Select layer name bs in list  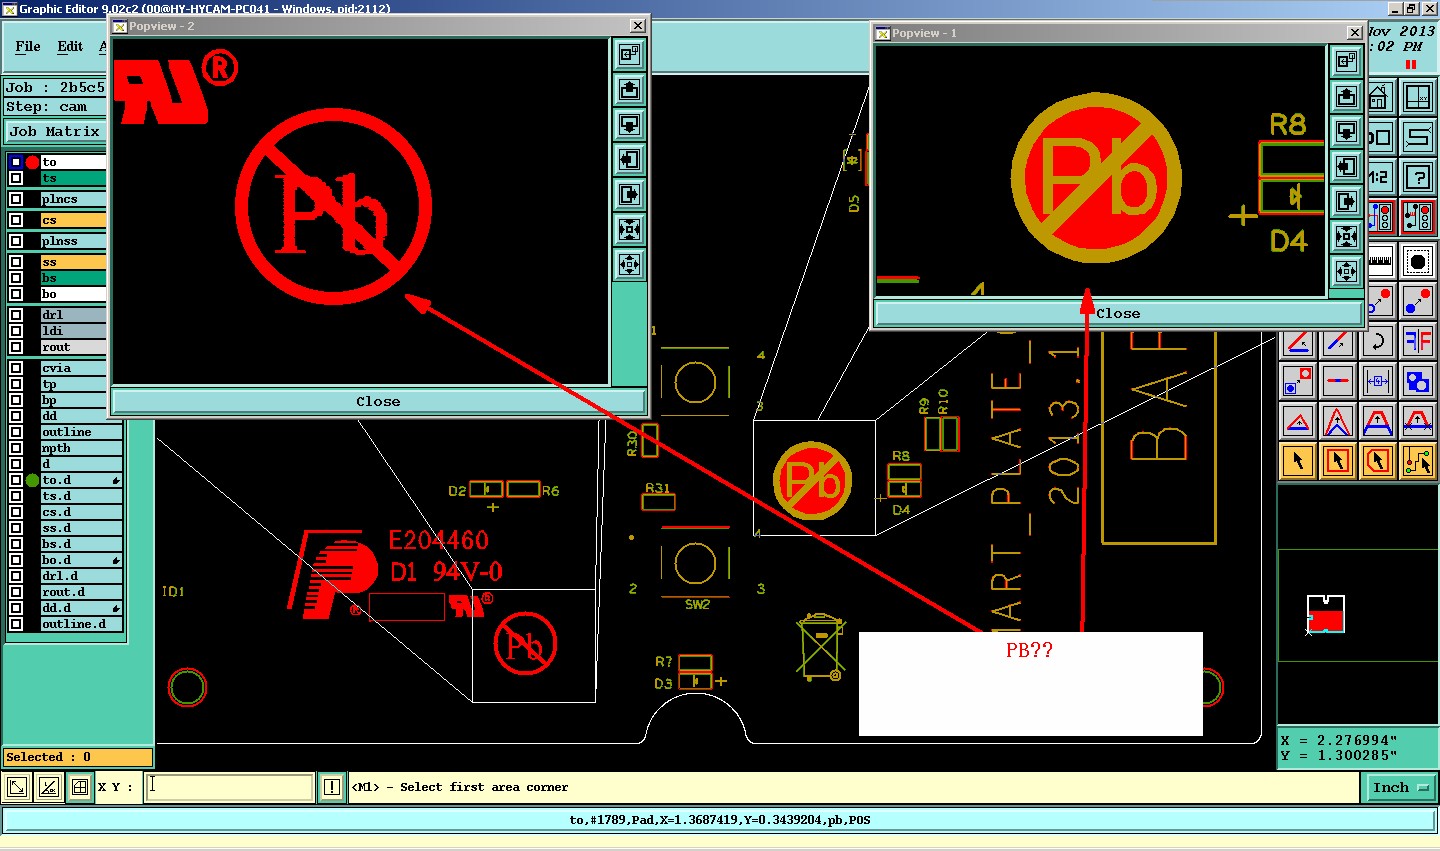73,278
